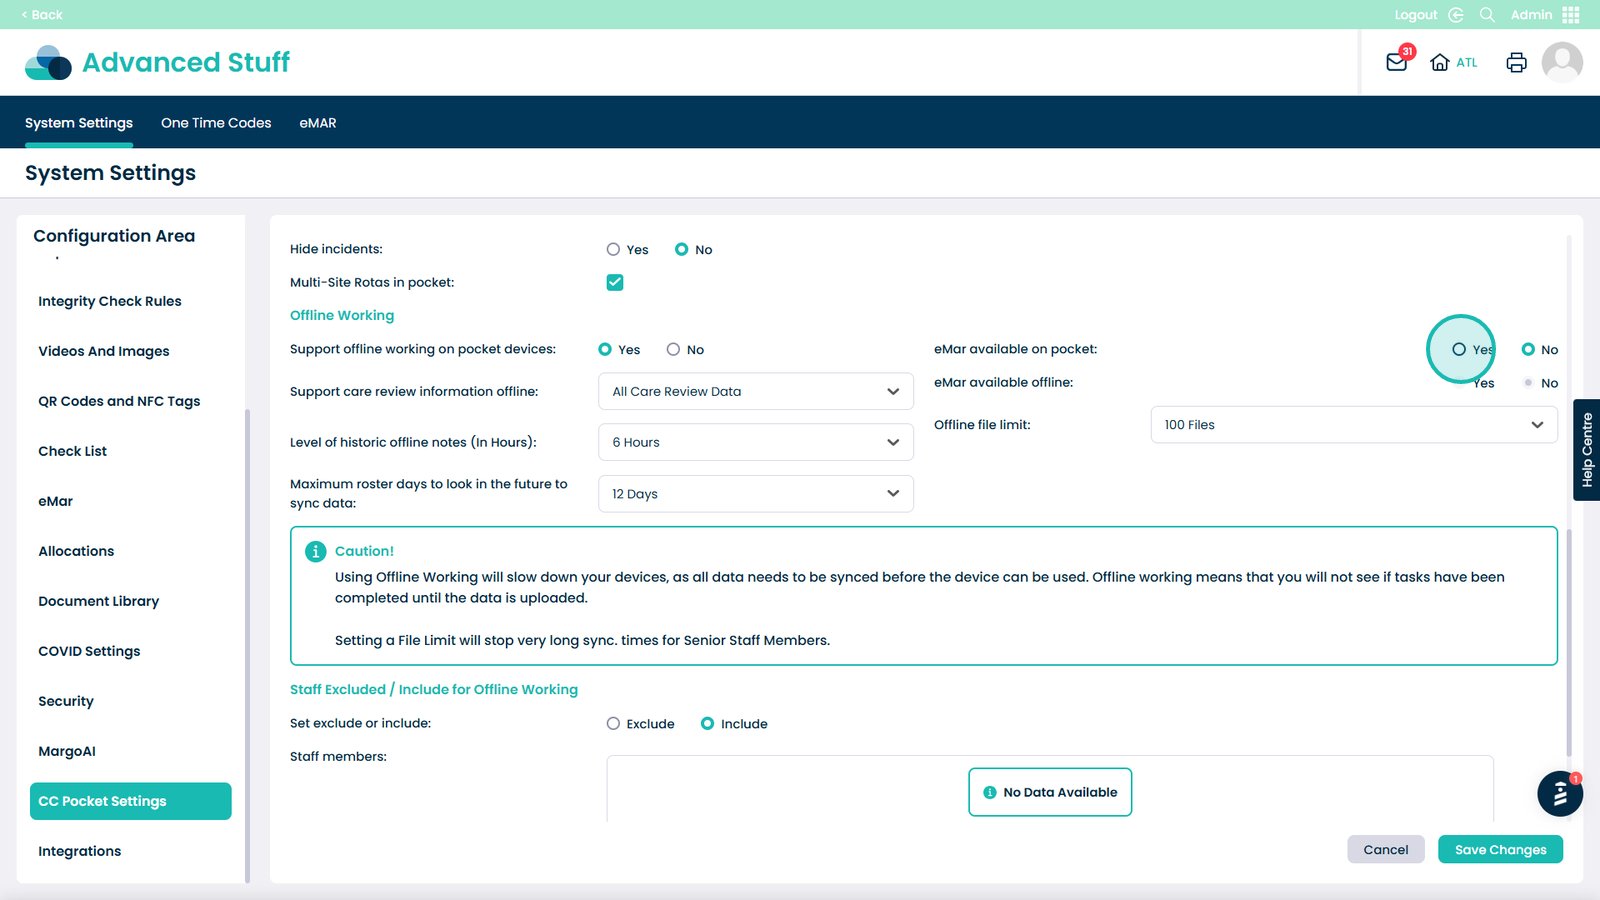1600x900 pixels.
Task: Open the Offline file limit dropdown
Action: [1353, 425]
